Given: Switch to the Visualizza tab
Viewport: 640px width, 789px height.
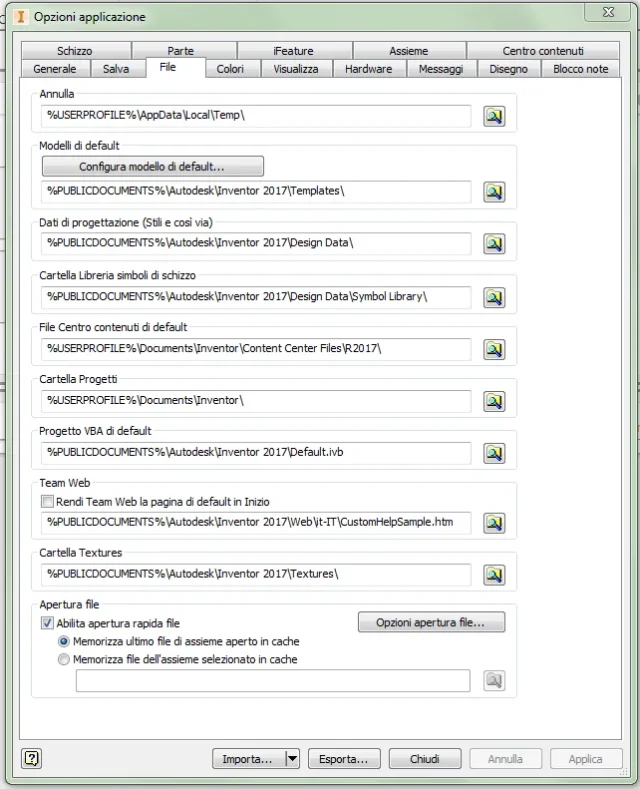Looking at the screenshot, I should [x=296, y=69].
